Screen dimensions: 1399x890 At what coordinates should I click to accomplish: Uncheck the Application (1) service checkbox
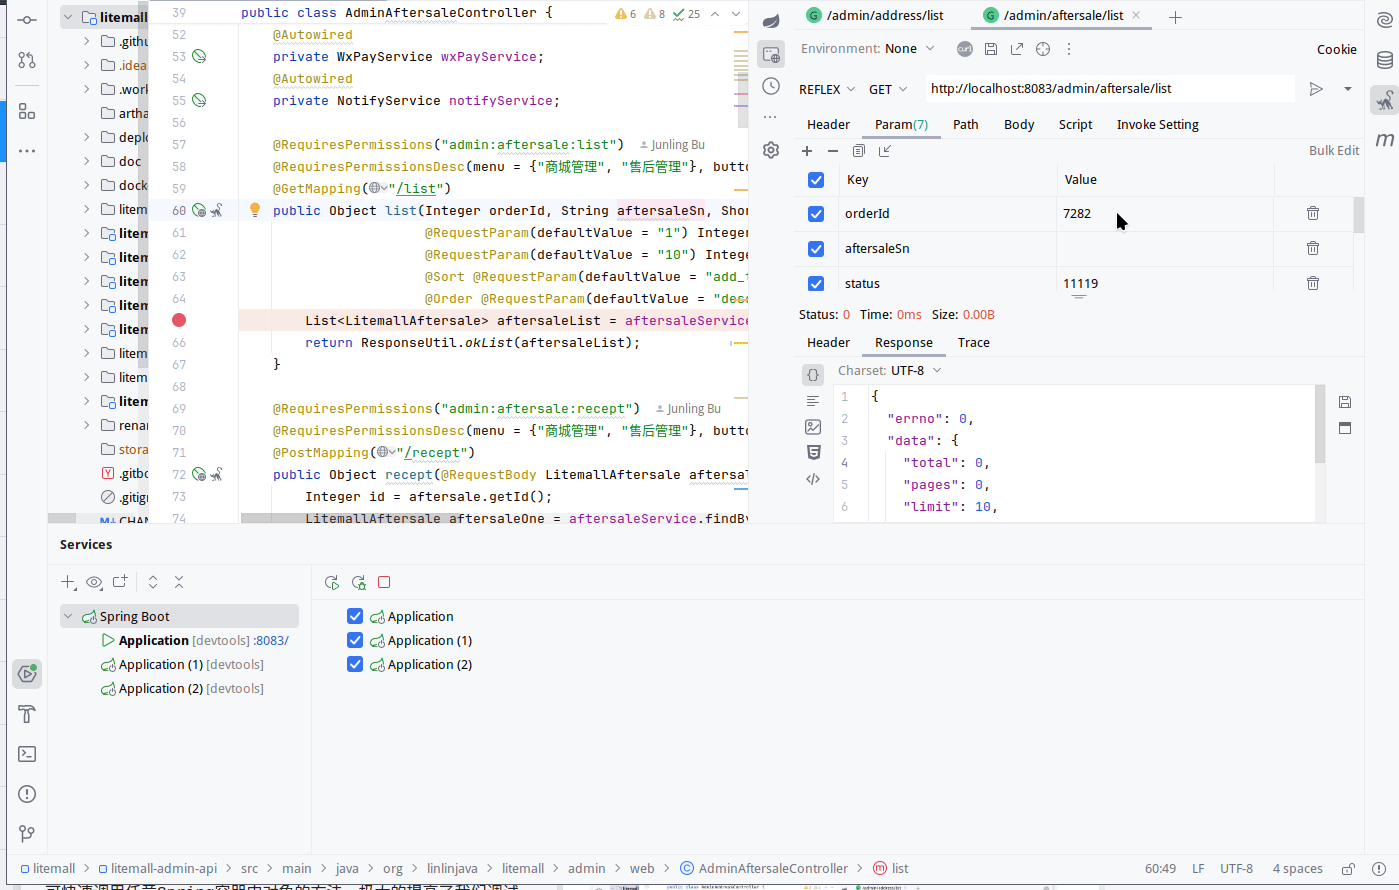(355, 640)
